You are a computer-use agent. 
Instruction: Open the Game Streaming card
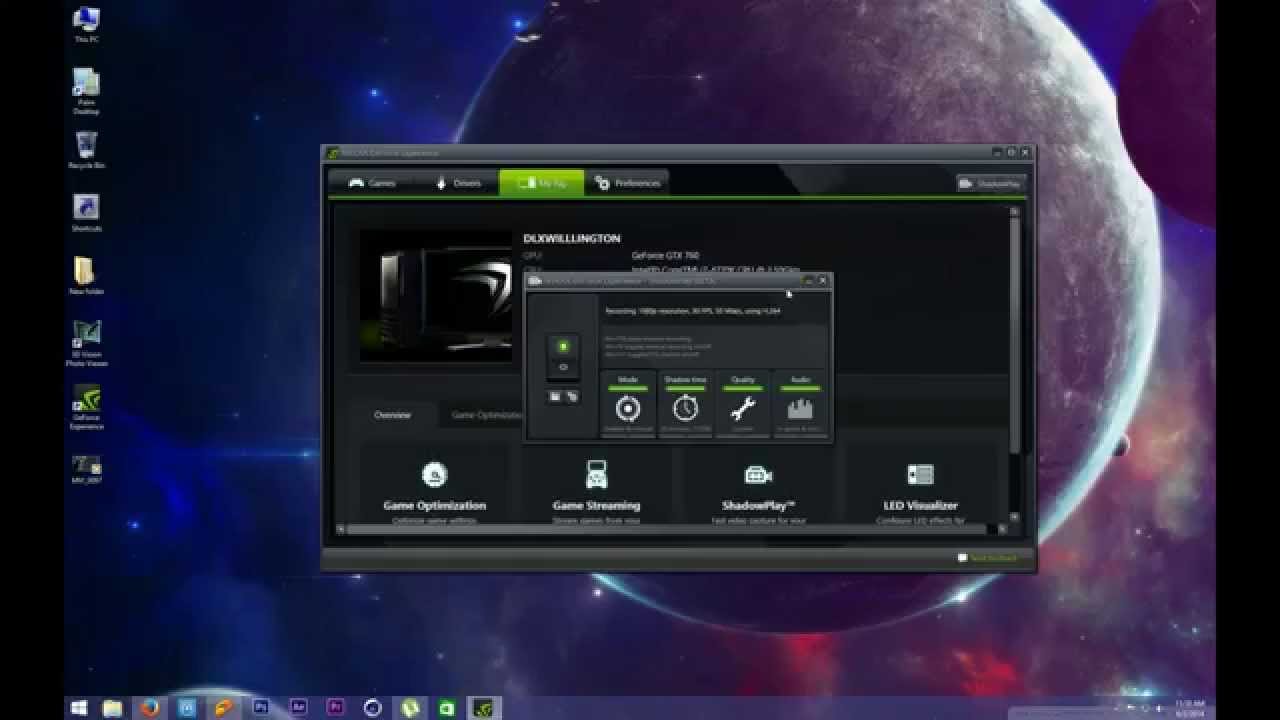597,487
